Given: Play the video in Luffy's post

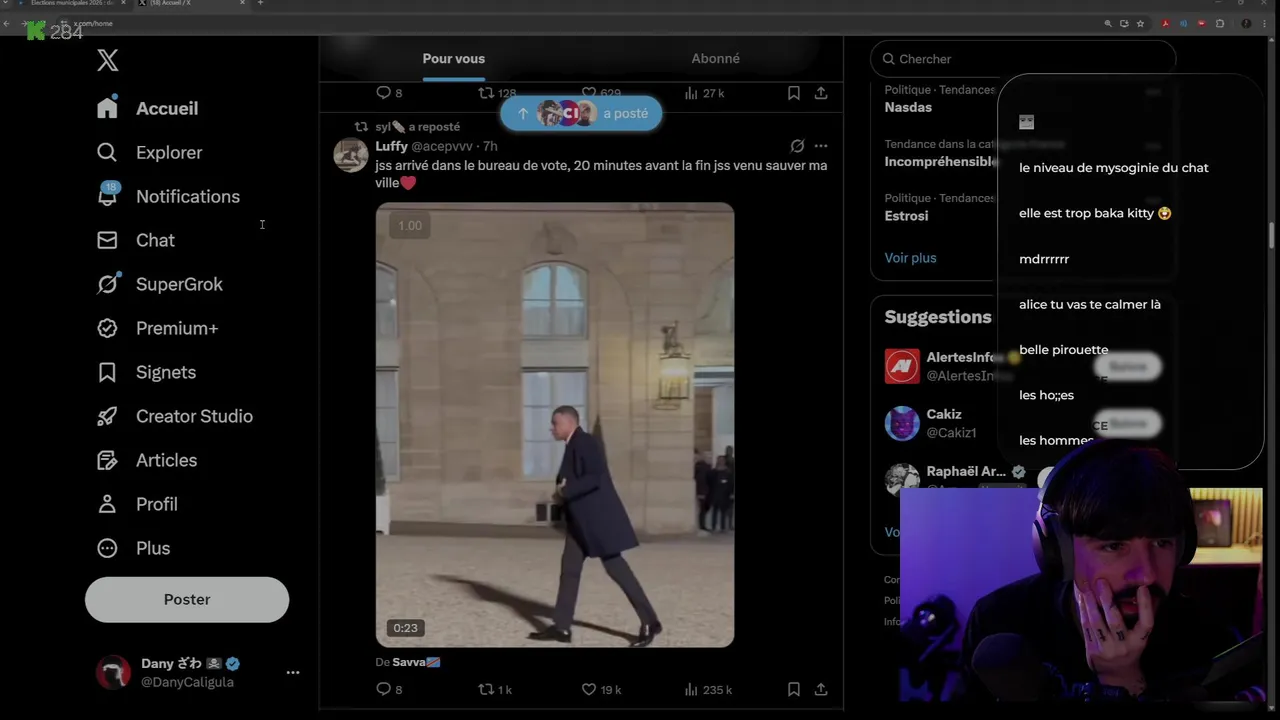Looking at the screenshot, I should pos(555,425).
